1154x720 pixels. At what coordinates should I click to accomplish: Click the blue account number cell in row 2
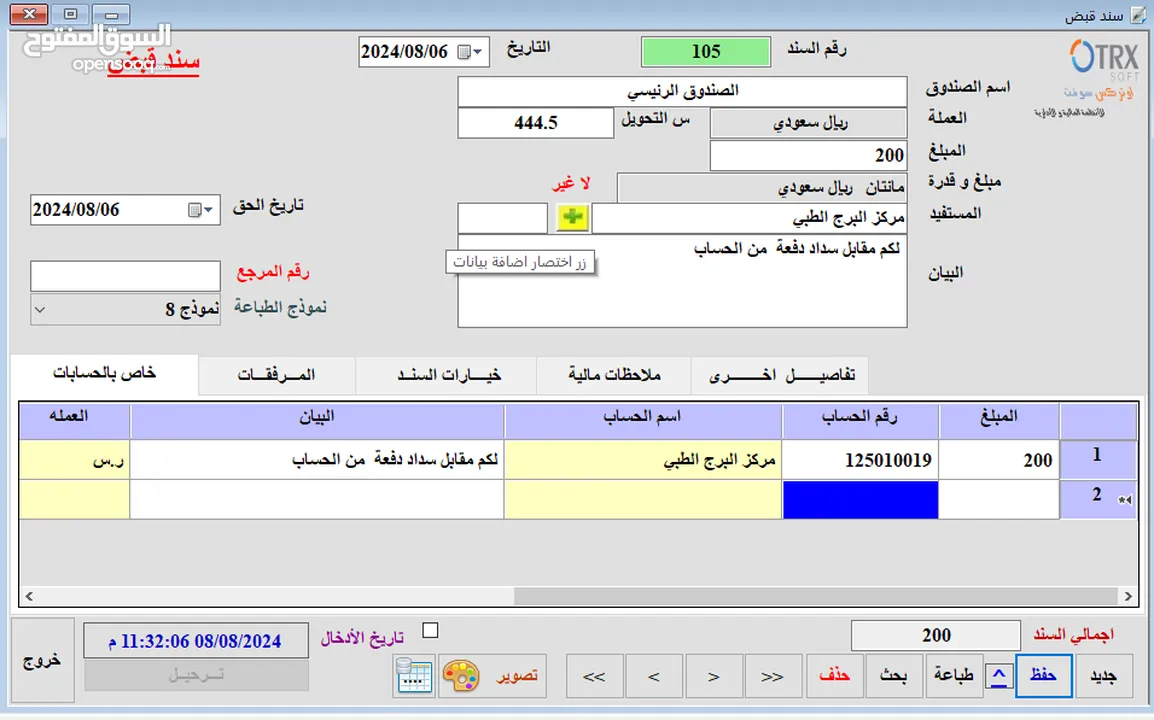tap(860, 500)
